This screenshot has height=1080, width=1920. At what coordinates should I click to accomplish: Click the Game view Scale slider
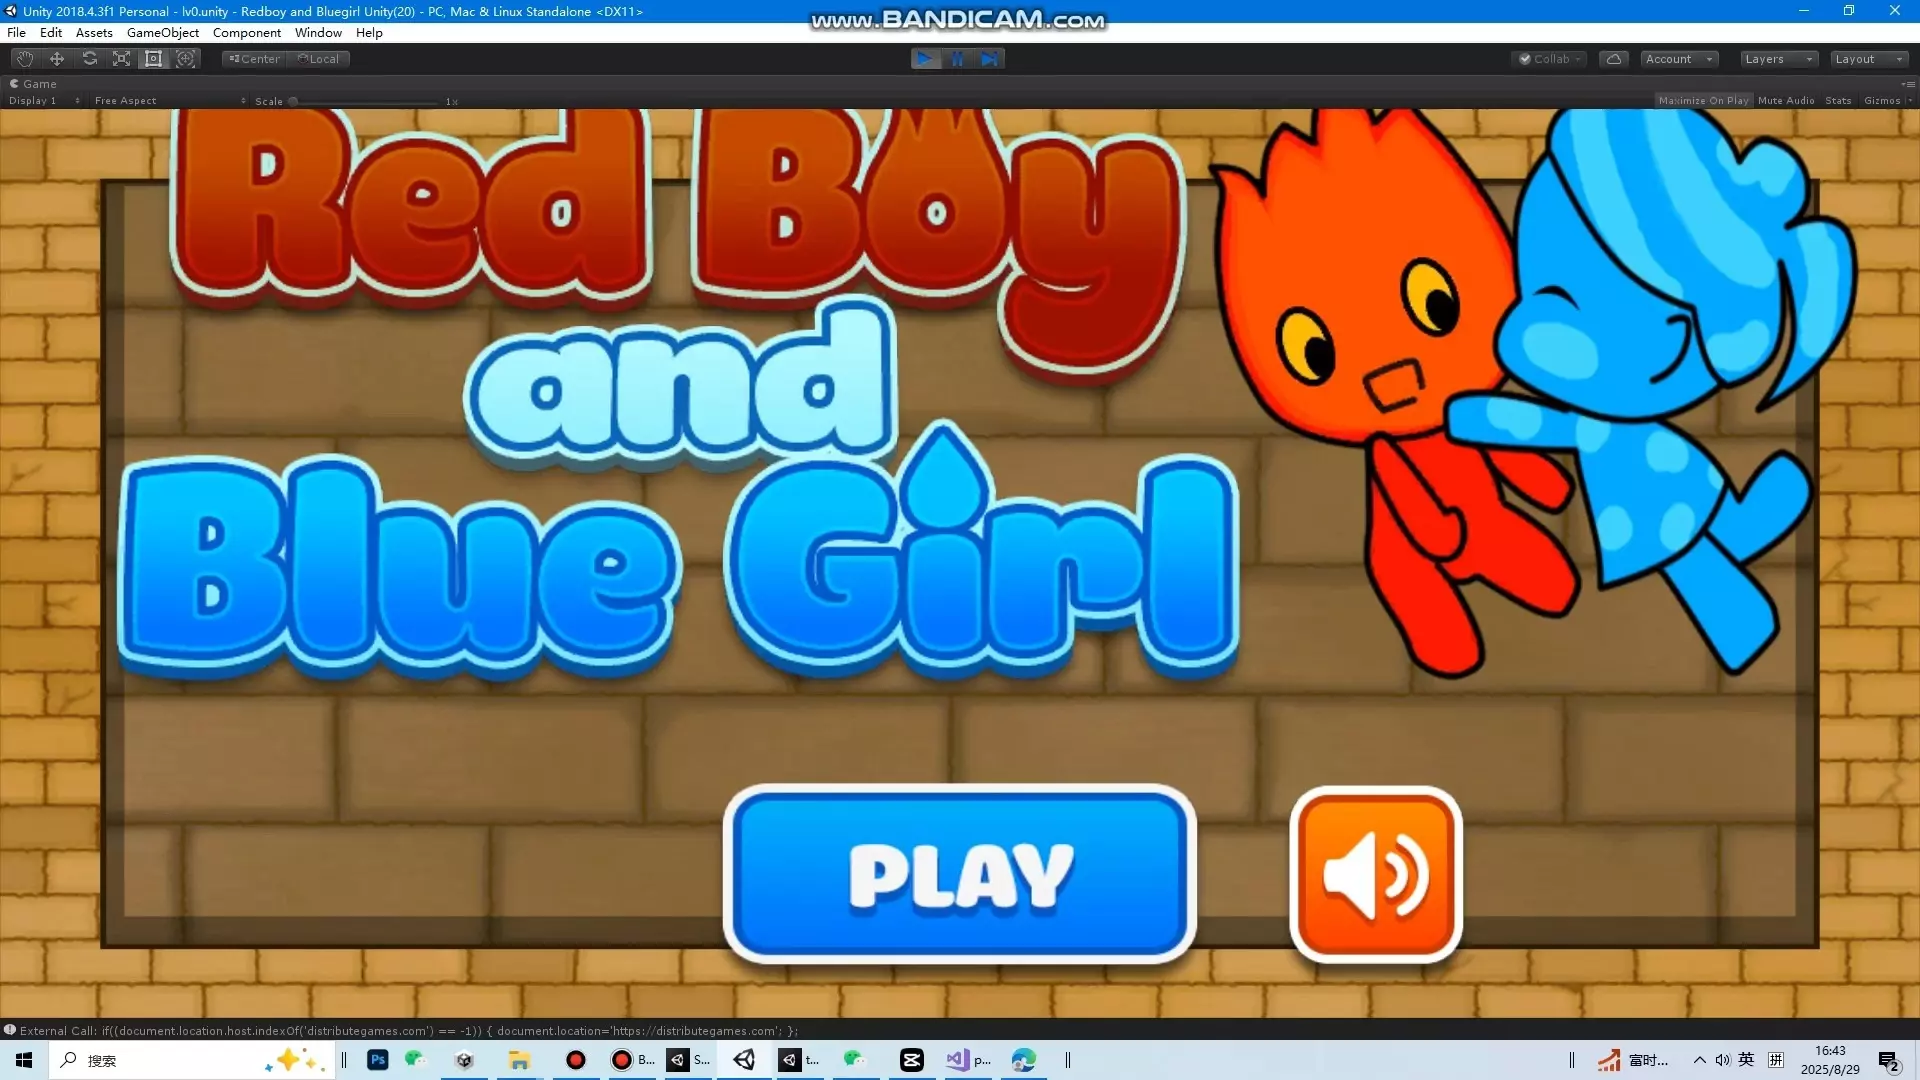(365, 101)
